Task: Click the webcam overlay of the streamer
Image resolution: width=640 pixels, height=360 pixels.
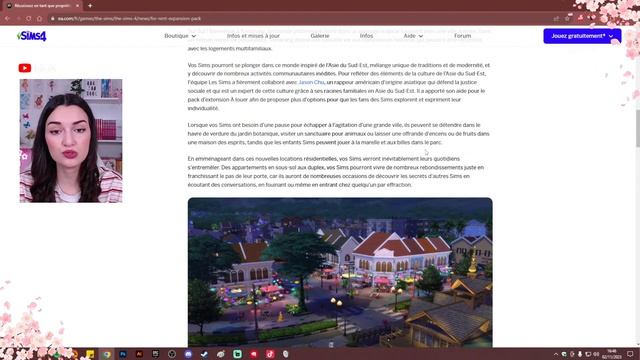Action: tap(71, 141)
